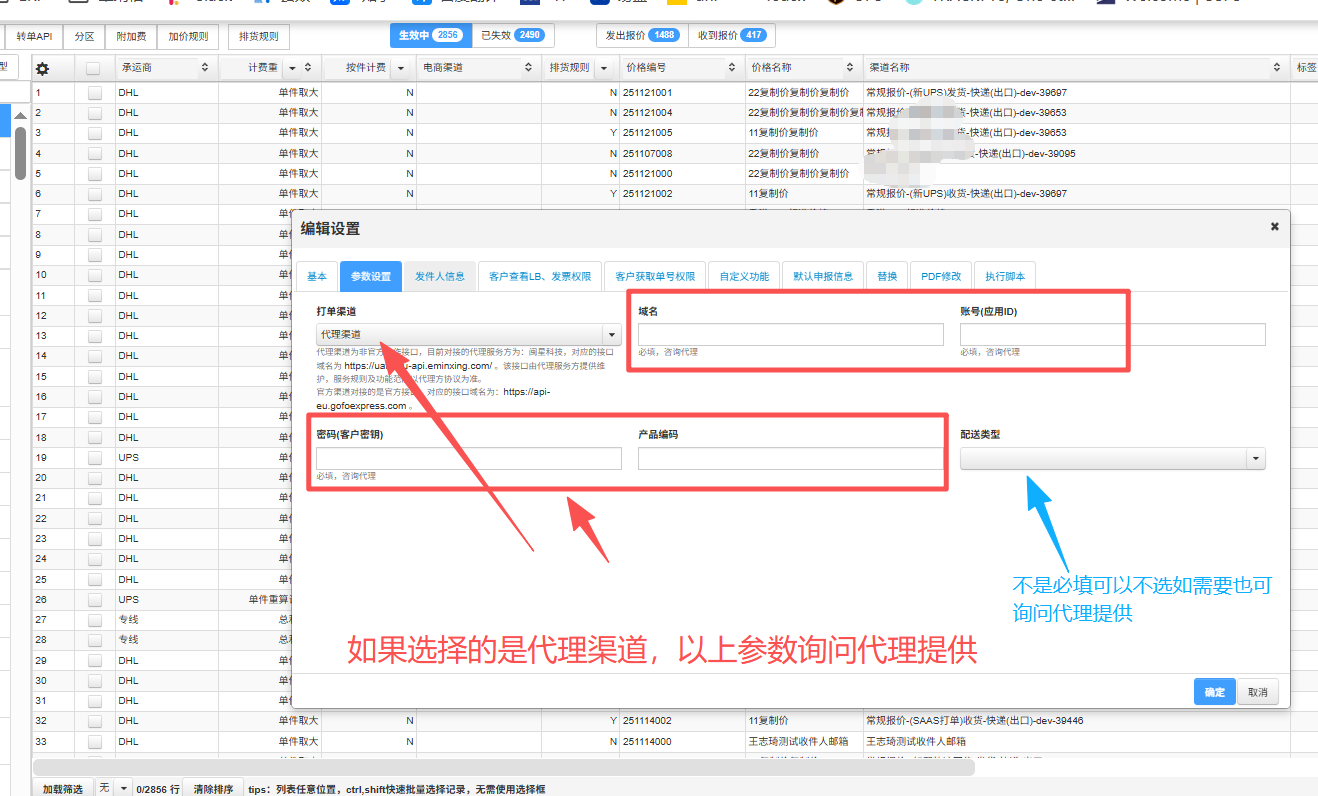
Task: Switch to the 执行脚本 tab
Action: pyautogui.click(x=1005, y=276)
